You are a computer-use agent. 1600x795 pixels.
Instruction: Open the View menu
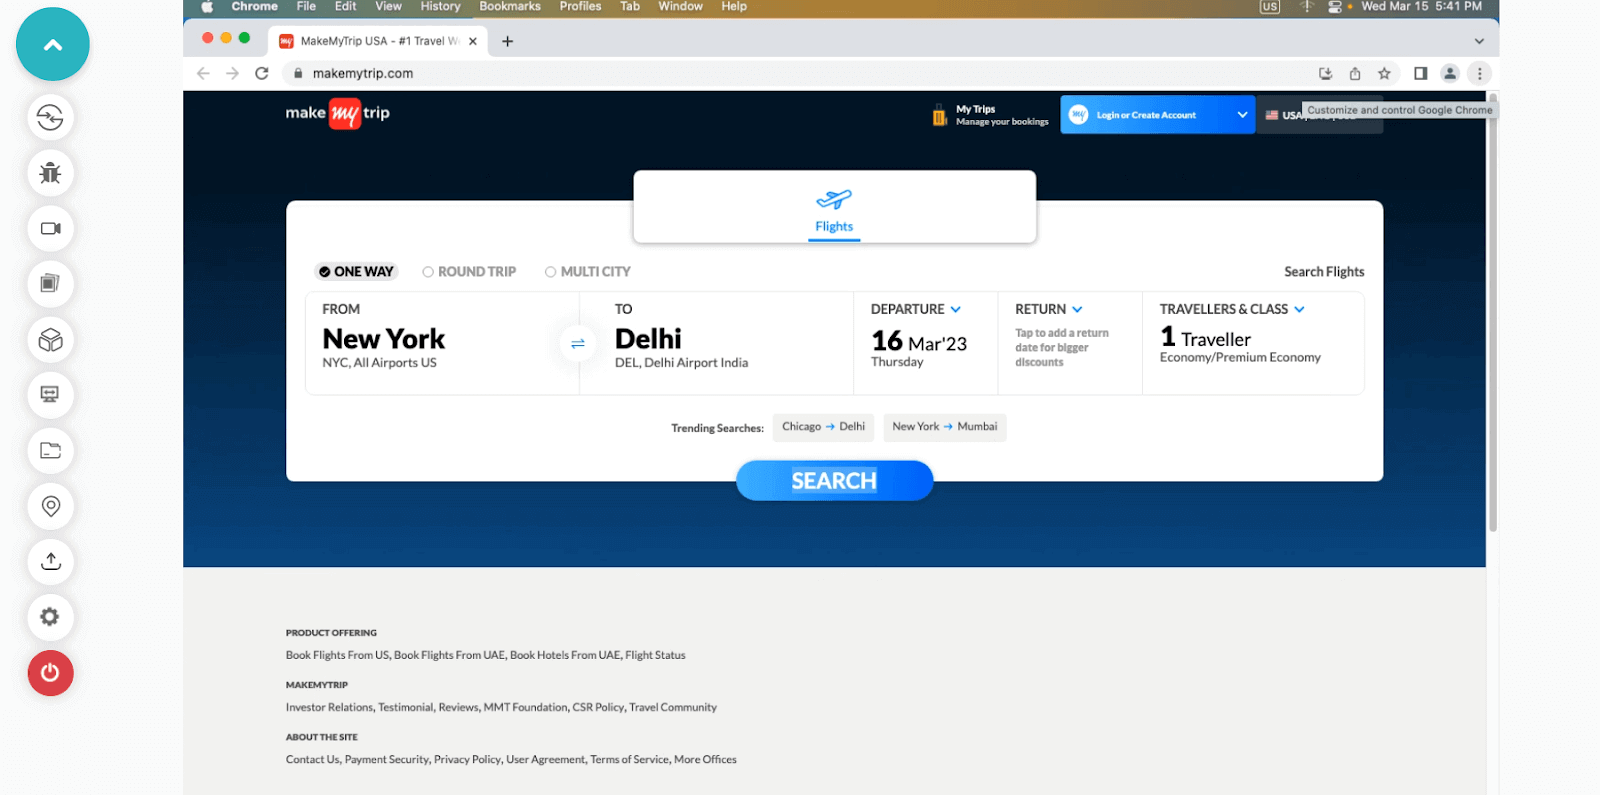click(388, 6)
